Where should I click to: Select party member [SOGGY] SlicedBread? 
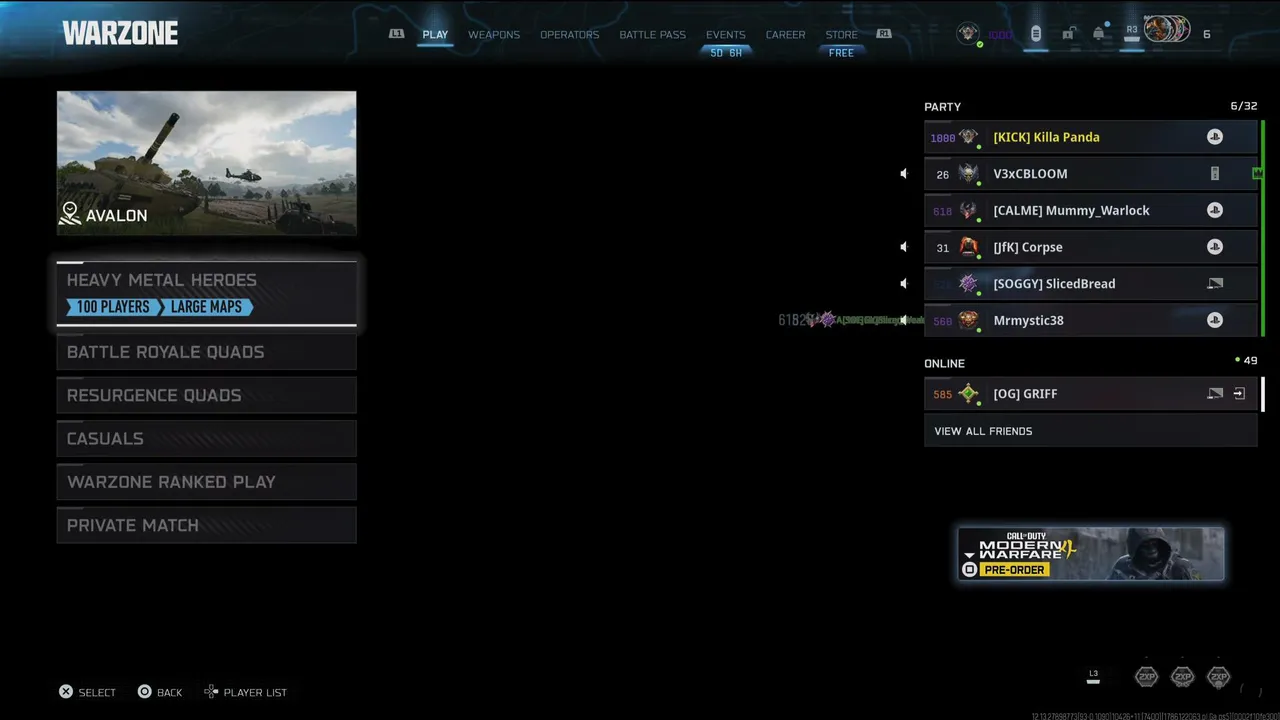click(x=1090, y=284)
